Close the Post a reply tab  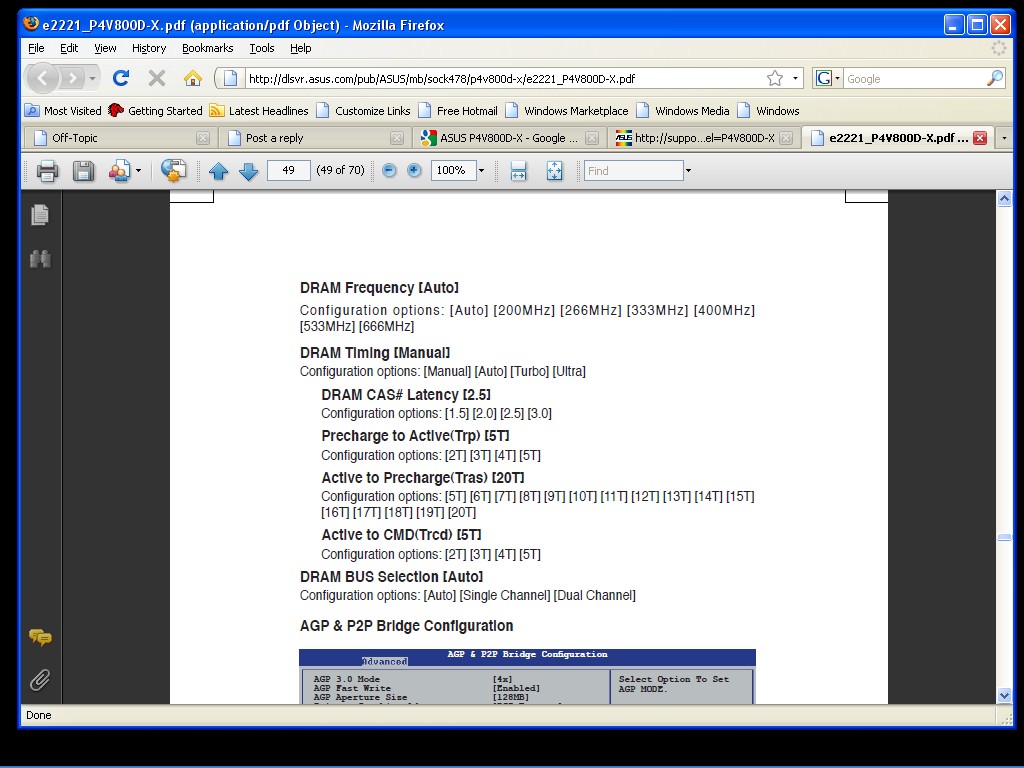pos(396,138)
